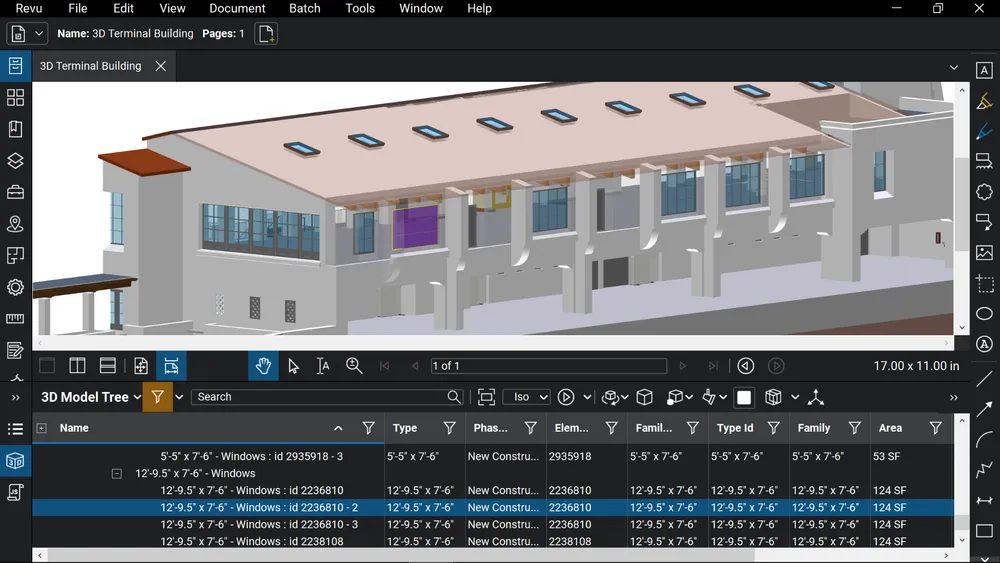Screen dimensions: 1000x563
Task: Toggle the 3D Model Tree filter button
Action: pos(157,397)
